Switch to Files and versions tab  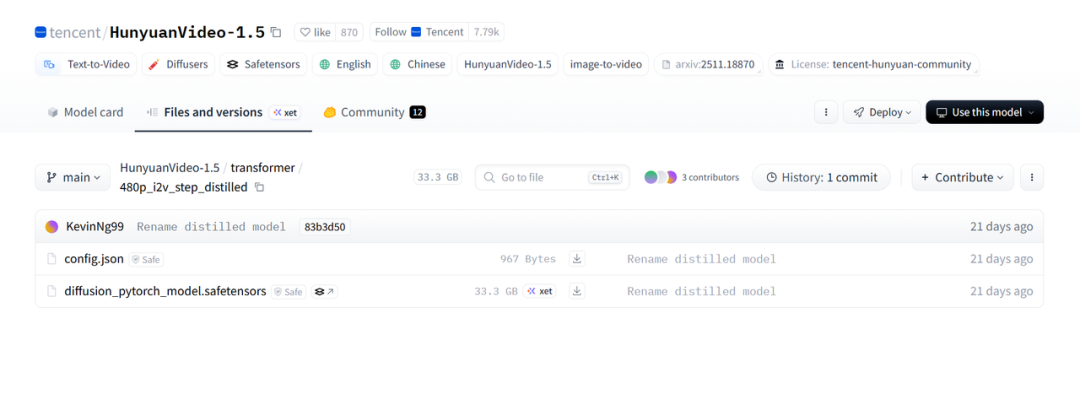coord(223,112)
